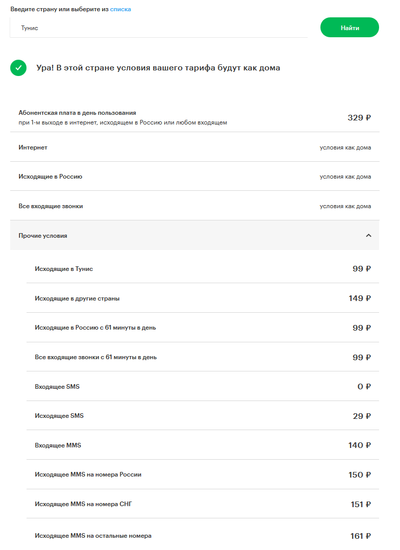Click the green checkmark success icon

tap(18, 68)
